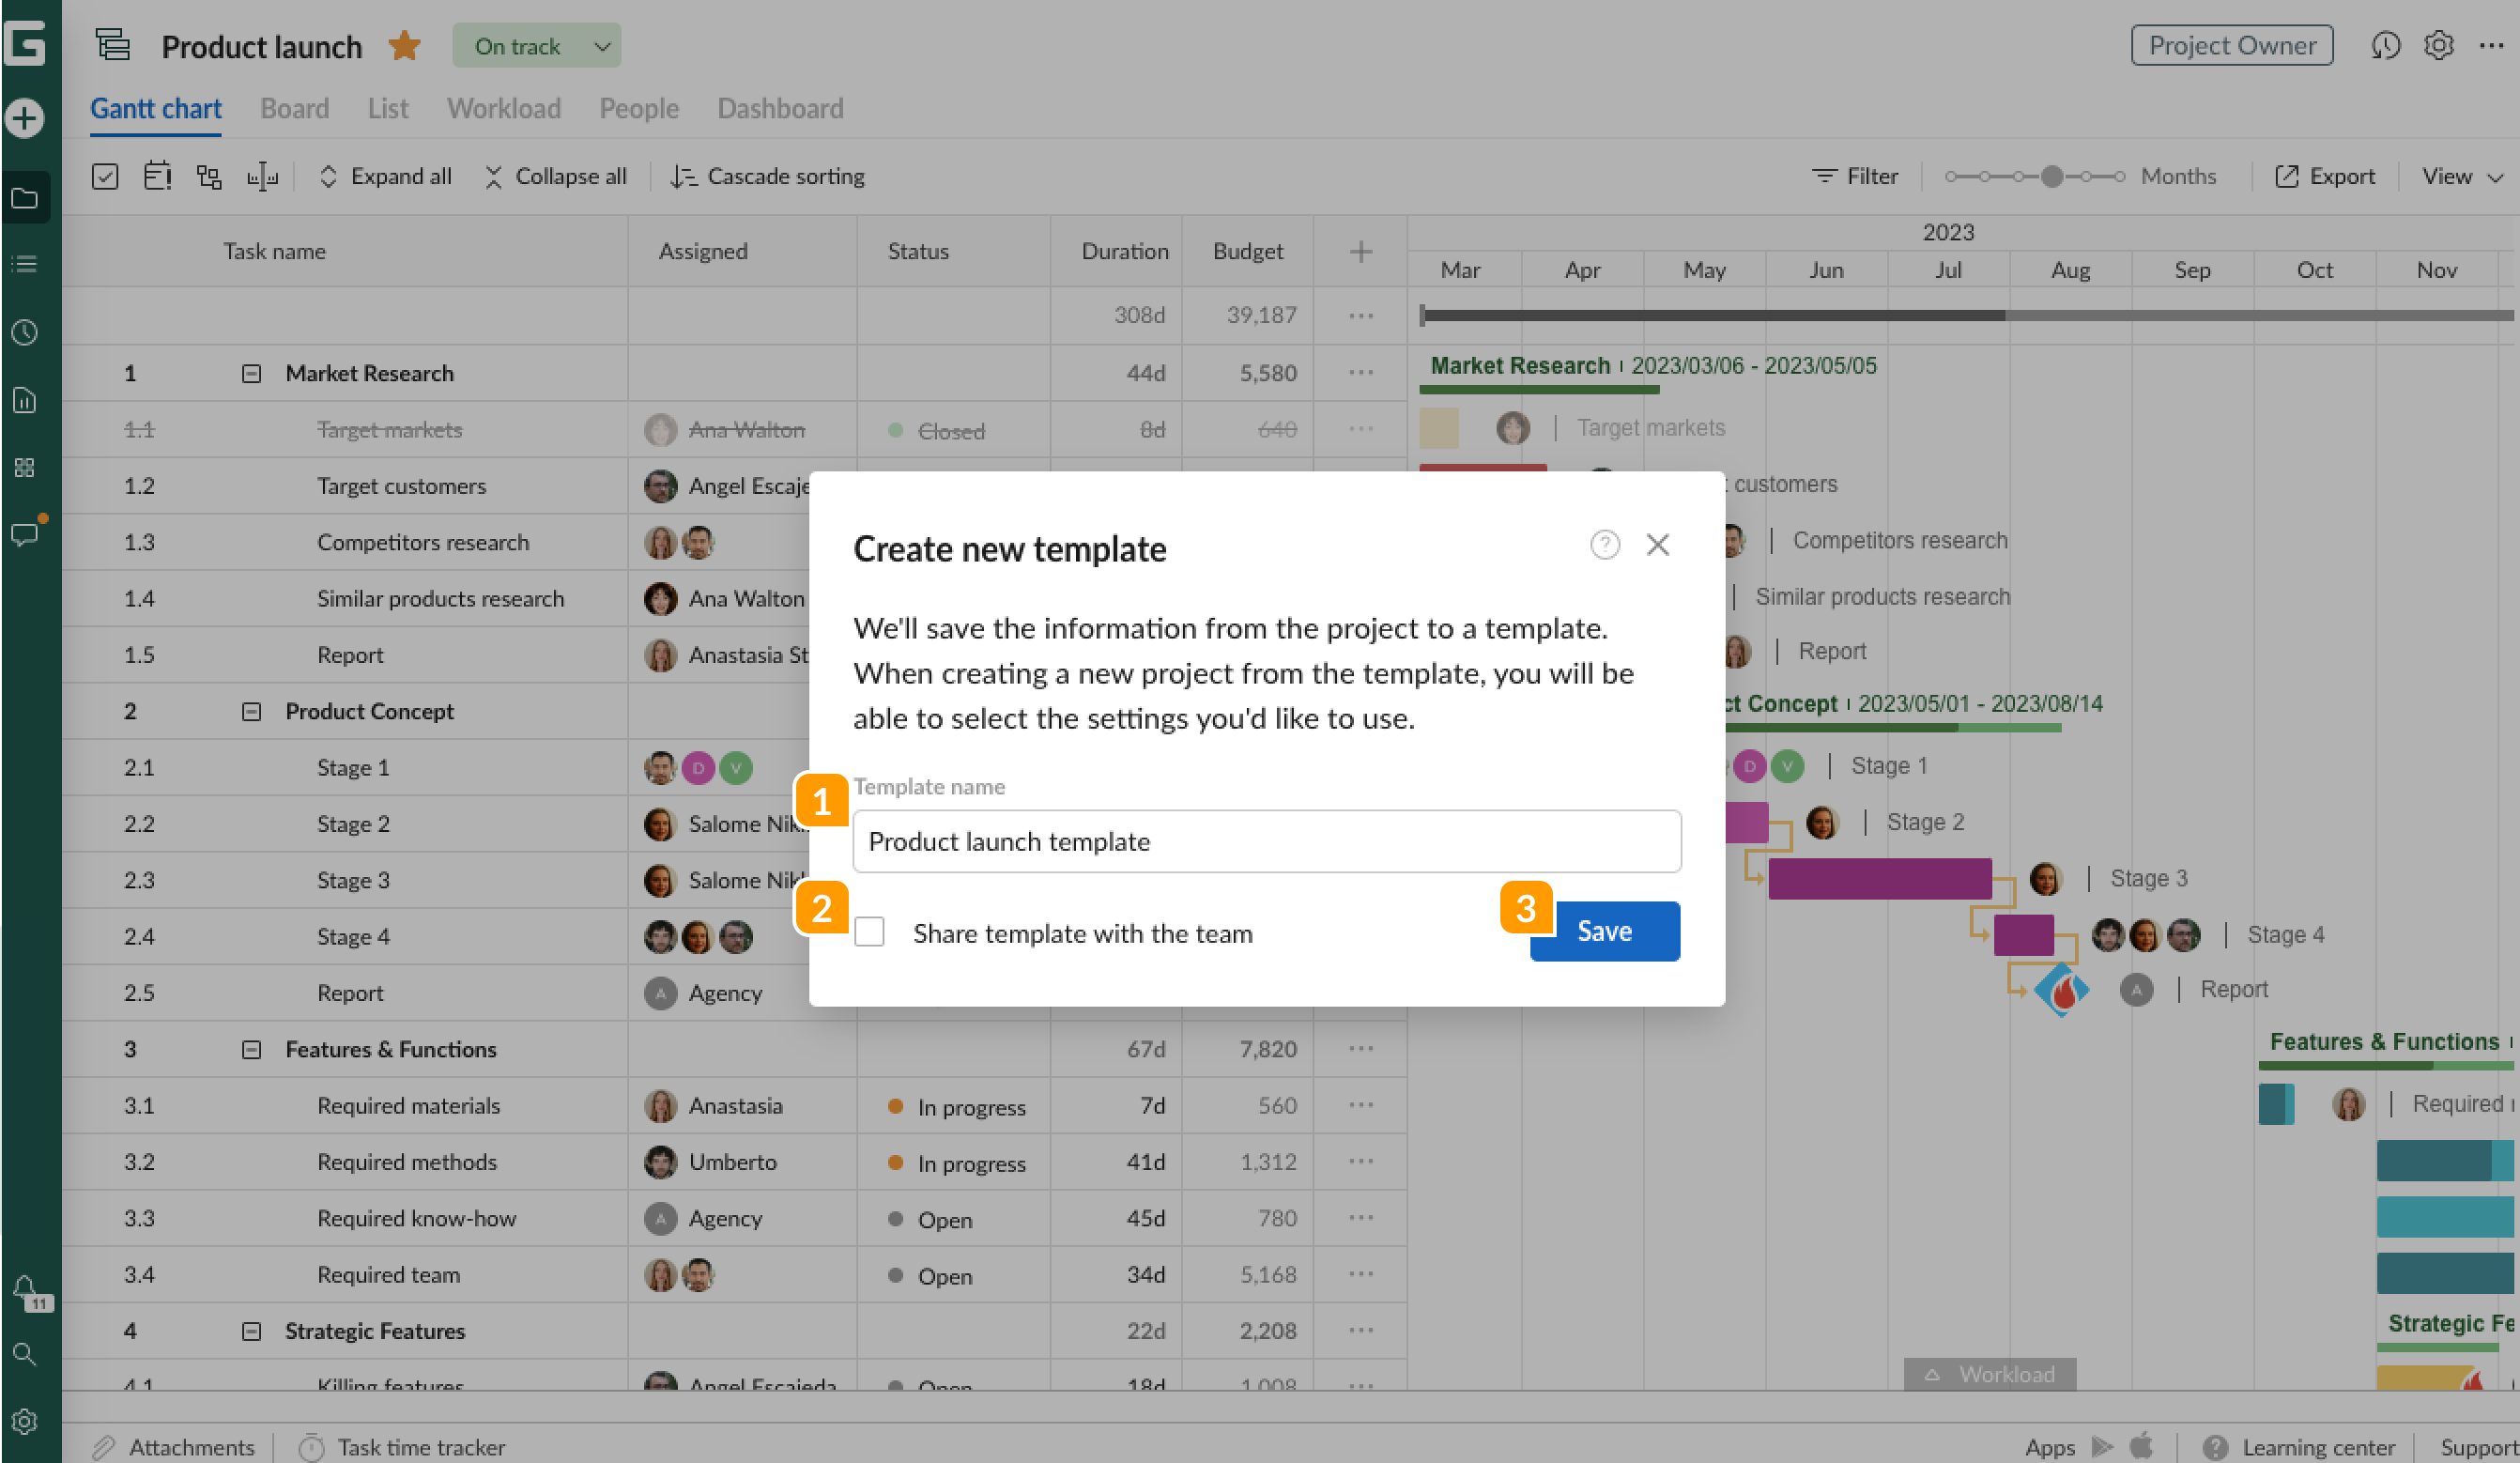The width and height of the screenshot is (2520, 1463).
Task: Open the search magnifier in left sidebar
Action: pyautogui.click(x=24, y=1354)
